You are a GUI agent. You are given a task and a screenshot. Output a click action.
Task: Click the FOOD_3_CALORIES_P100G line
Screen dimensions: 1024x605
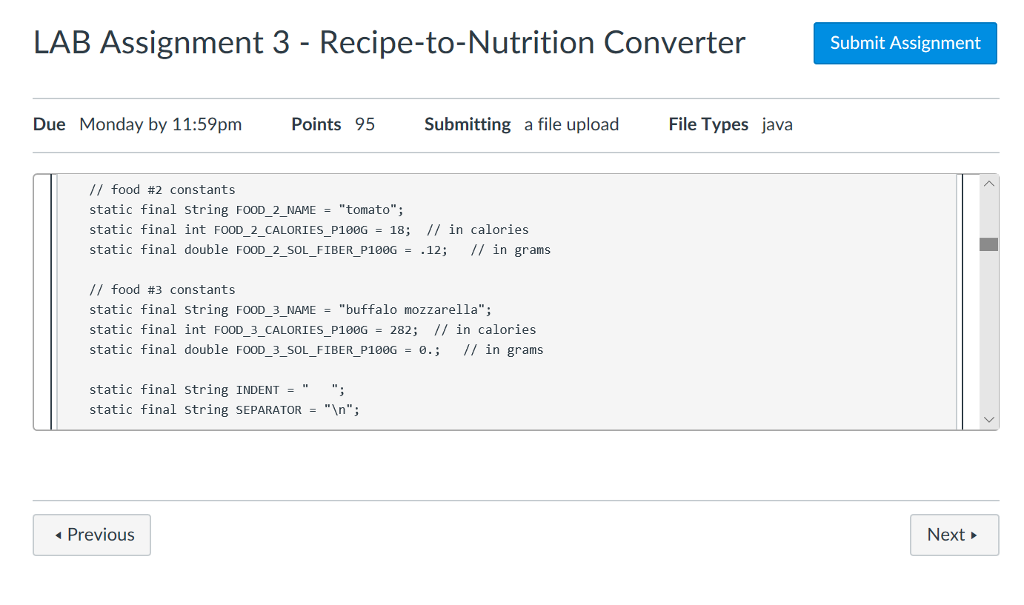pos(300,329)
